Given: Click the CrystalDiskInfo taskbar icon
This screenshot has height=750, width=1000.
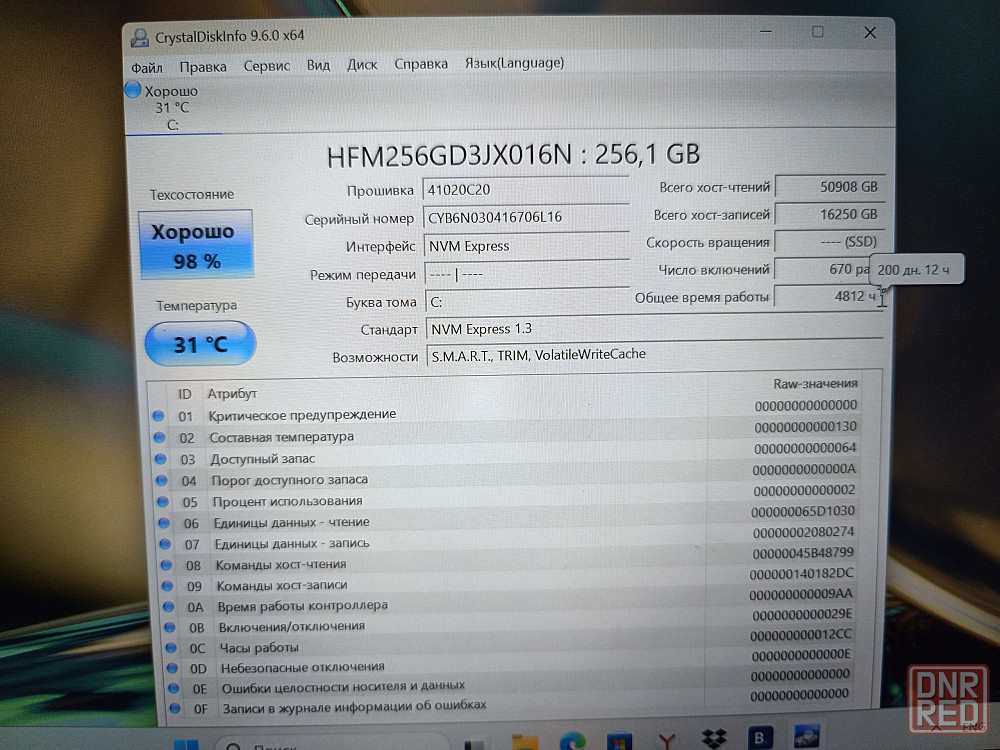Looking at the screenshot, I should click(x=806, y=736).
